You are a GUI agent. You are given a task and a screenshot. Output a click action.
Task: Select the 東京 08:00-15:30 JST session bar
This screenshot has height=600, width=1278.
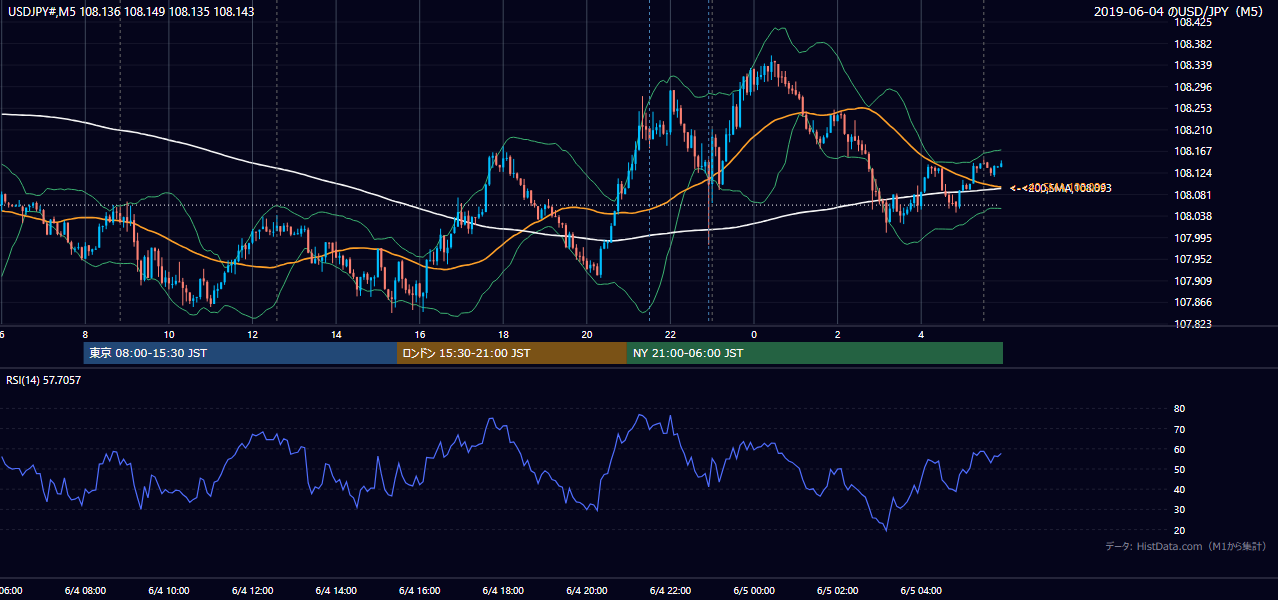tap(240, 353)
